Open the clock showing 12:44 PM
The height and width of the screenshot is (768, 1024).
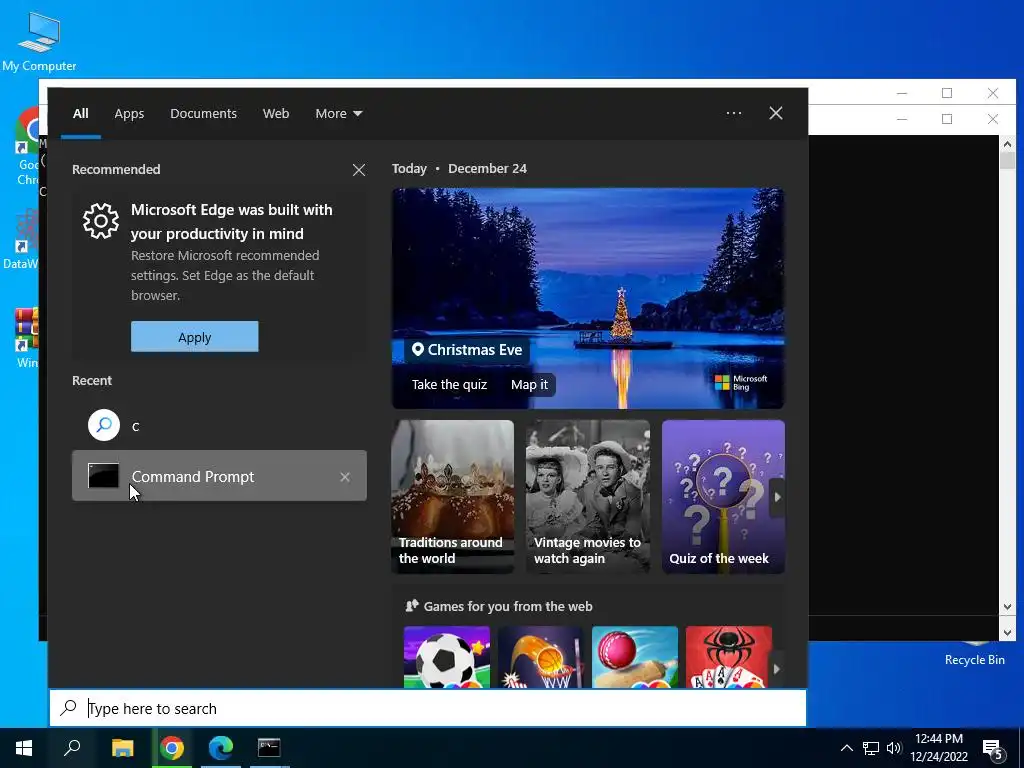[x=939, y=748]
